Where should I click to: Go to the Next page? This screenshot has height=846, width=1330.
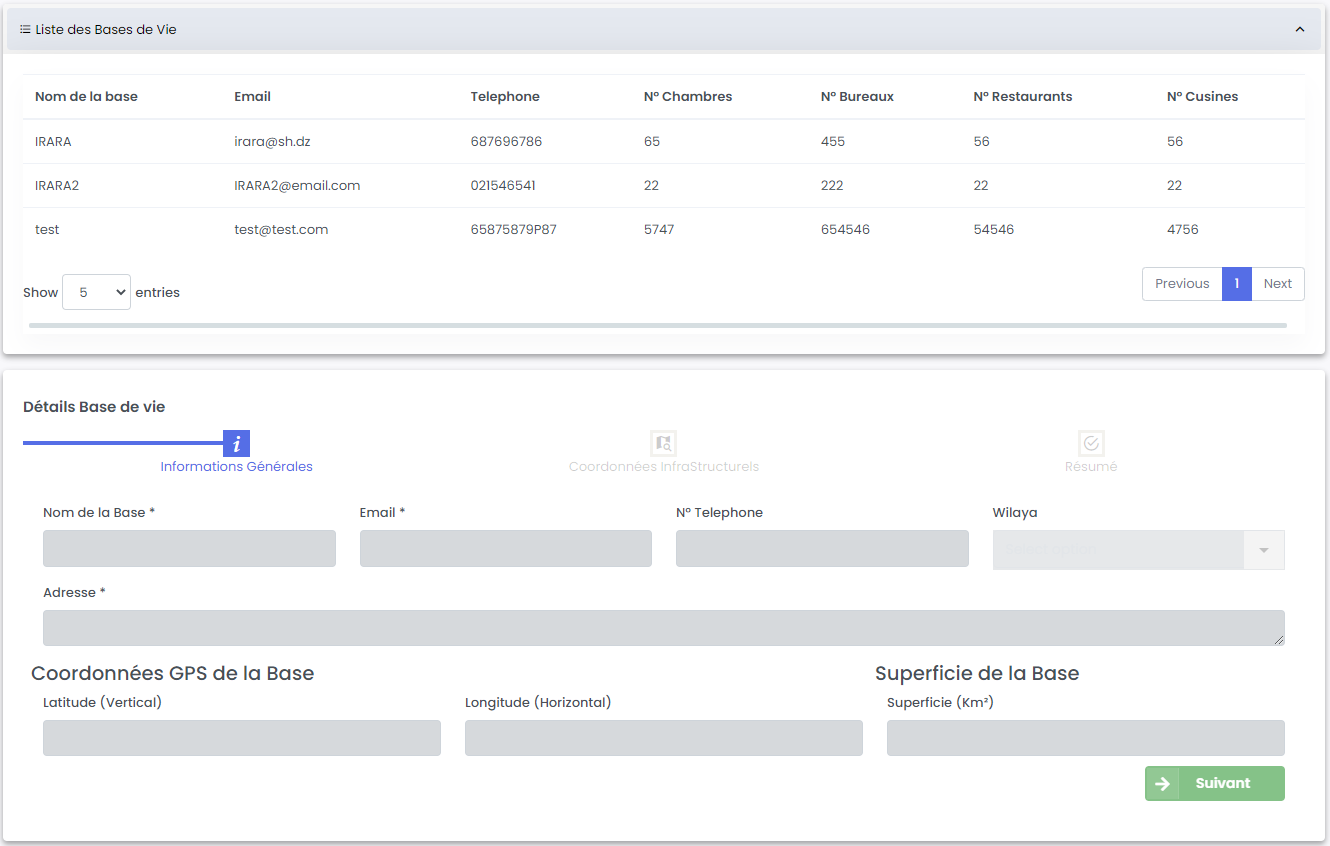pyautogui.click(x=1277, y=284)
